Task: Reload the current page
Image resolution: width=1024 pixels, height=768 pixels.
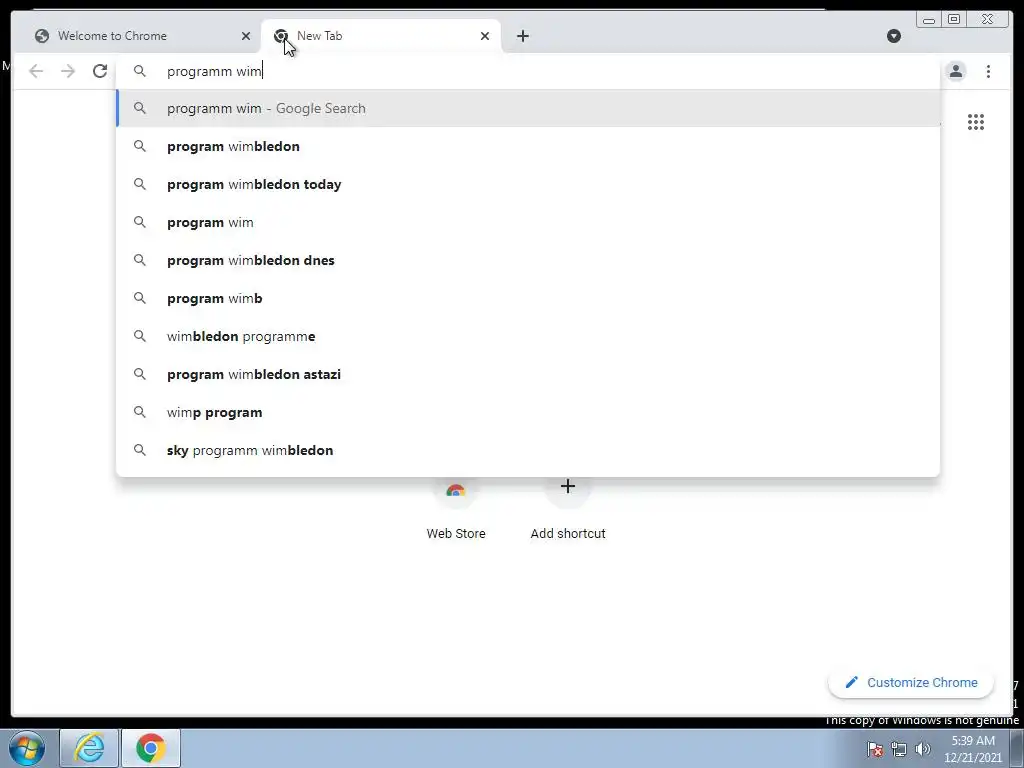Action: click(x=100, y=71)
